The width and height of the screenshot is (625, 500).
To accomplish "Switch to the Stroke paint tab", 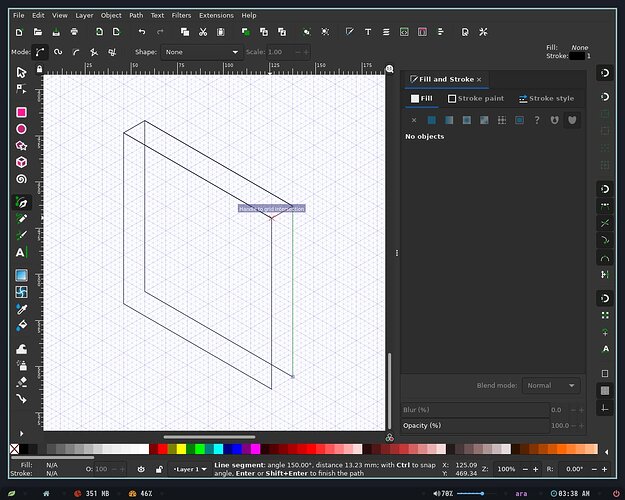I will [476, 98].
